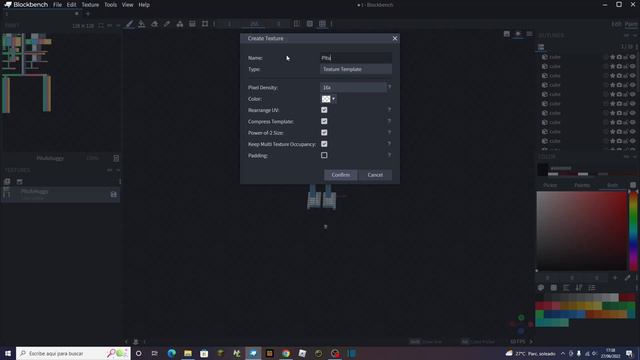
Task: Click the palette list options icon
Action: (x=591, y=288)
